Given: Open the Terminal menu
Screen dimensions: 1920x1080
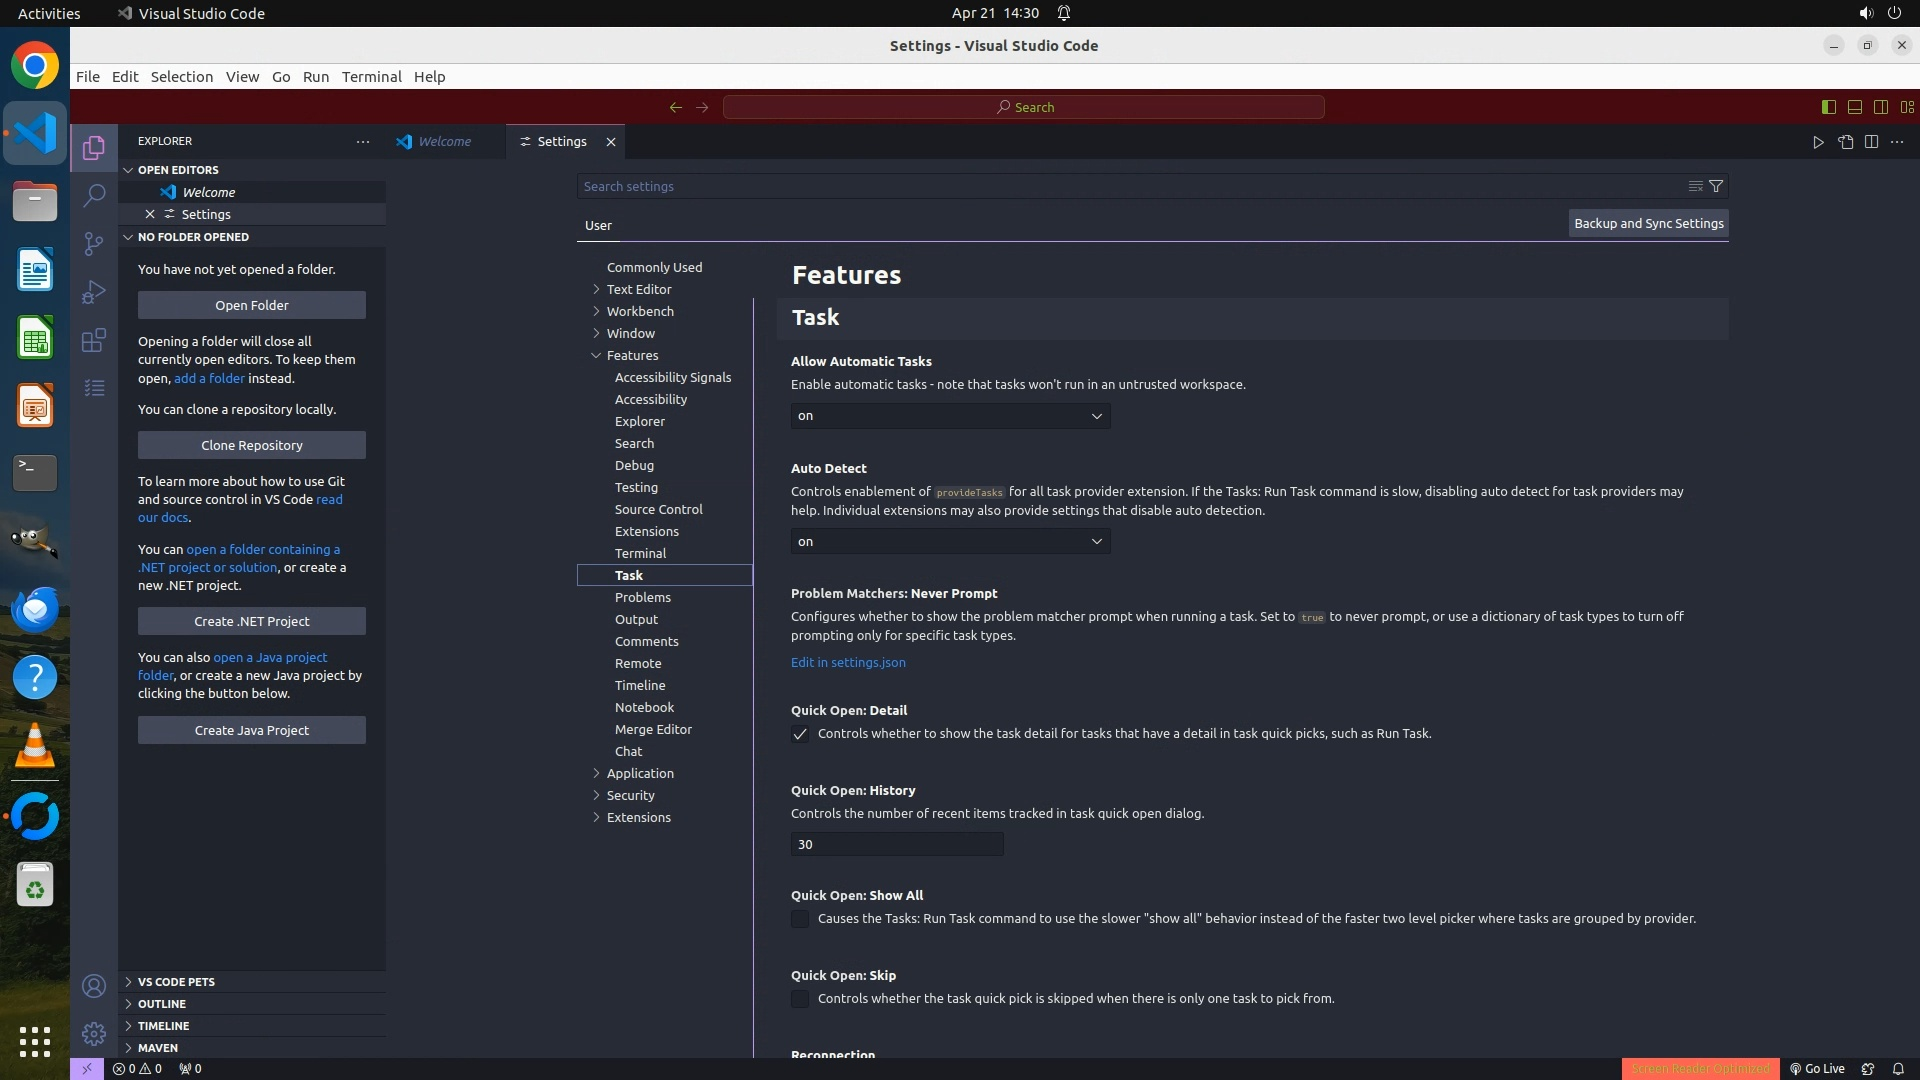Looking at the screenshot, I should (371, 77).
